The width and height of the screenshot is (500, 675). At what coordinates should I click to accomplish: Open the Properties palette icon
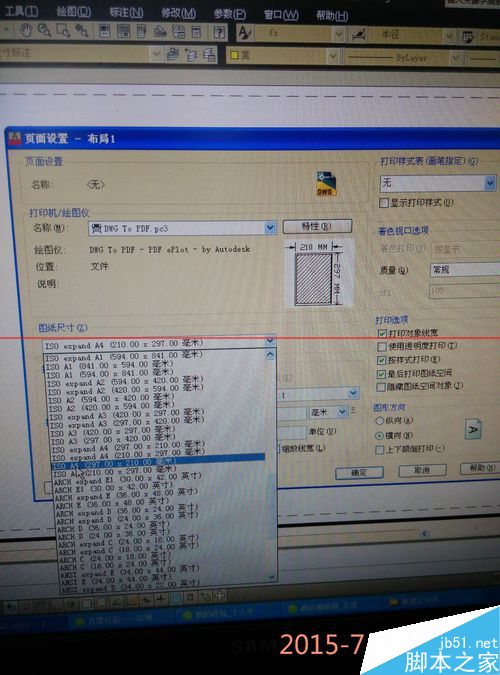pyautogui.click(x=104, y=31)
